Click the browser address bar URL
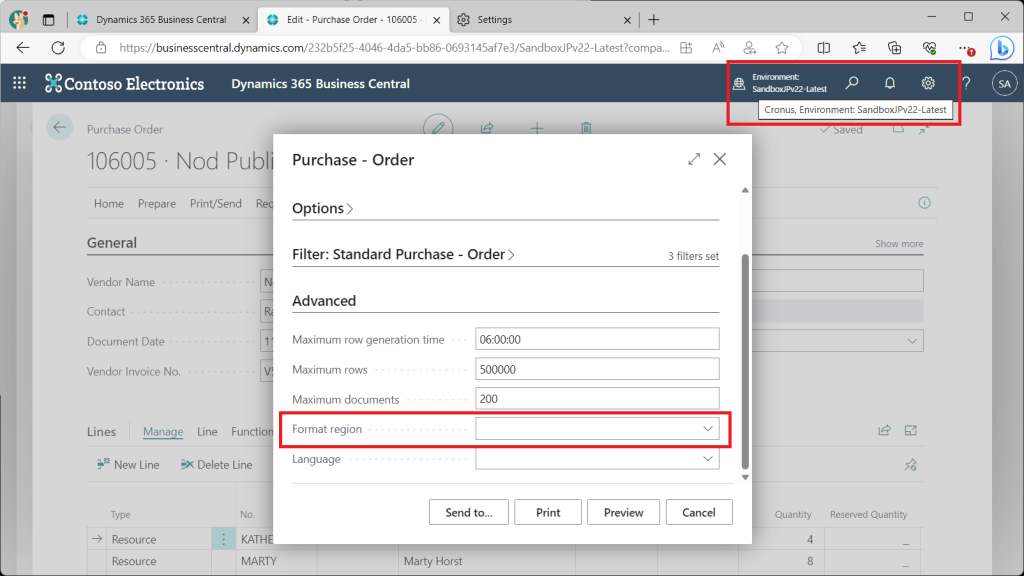Screen dimensions: 1024x576 coord(394,48)
